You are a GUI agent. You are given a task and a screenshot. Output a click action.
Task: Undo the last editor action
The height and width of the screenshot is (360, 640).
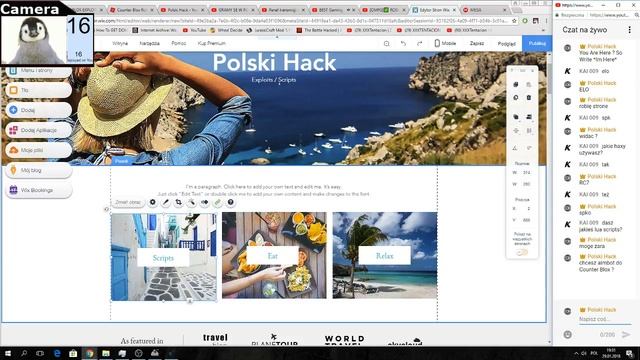point(403,43)
